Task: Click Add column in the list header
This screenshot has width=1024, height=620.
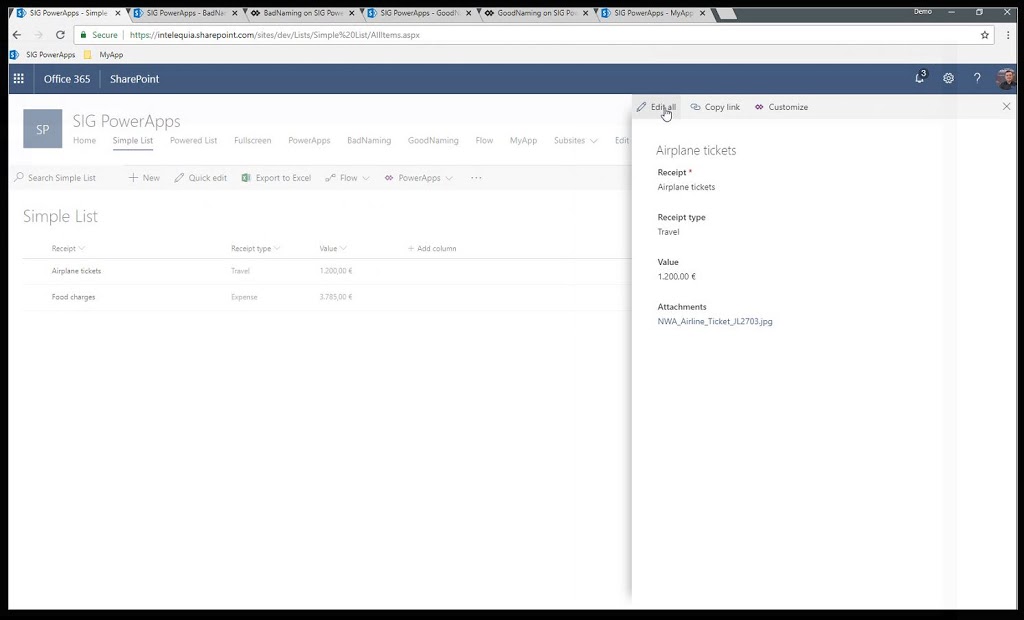Action: click(x=432, y=248)
